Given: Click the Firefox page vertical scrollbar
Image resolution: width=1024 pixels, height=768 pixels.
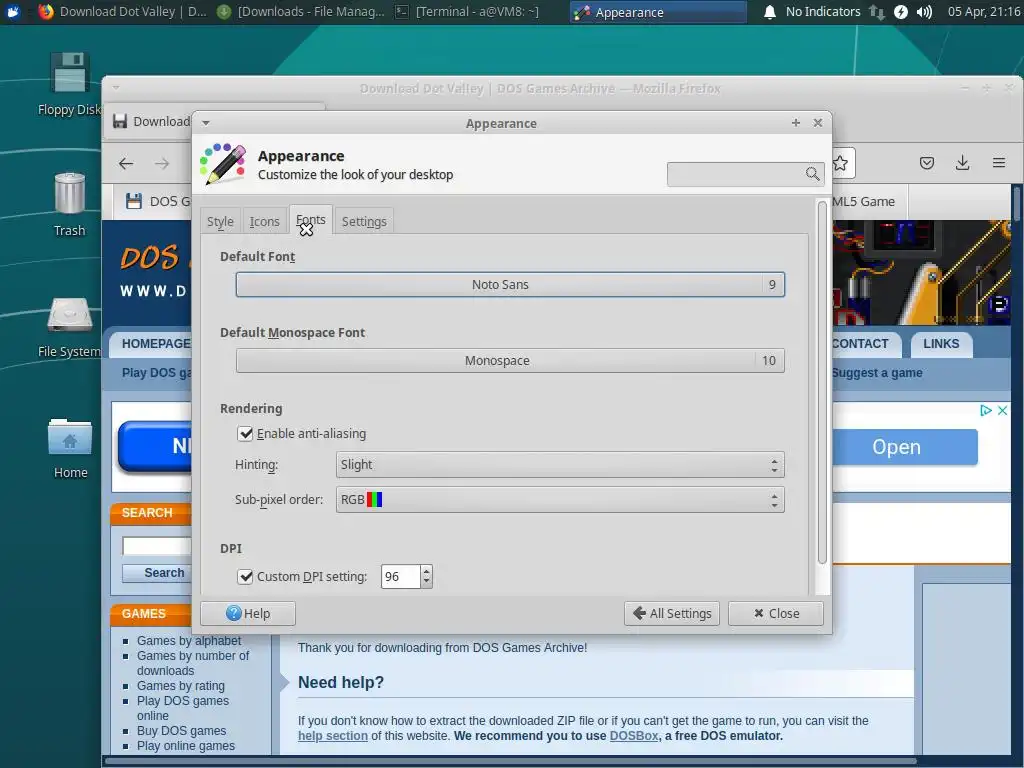Looking at the screenshot, I should click(x=1017, y=204).
